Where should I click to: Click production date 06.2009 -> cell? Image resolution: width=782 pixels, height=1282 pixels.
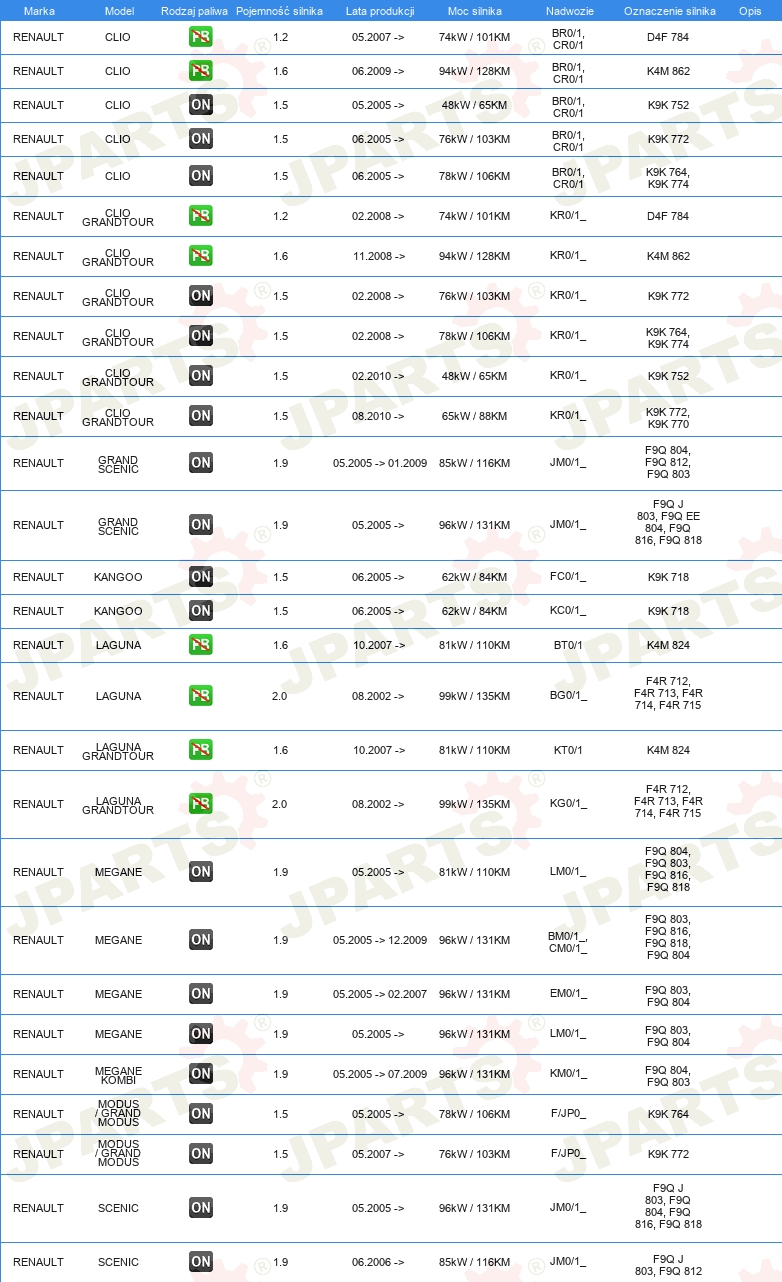379,71
